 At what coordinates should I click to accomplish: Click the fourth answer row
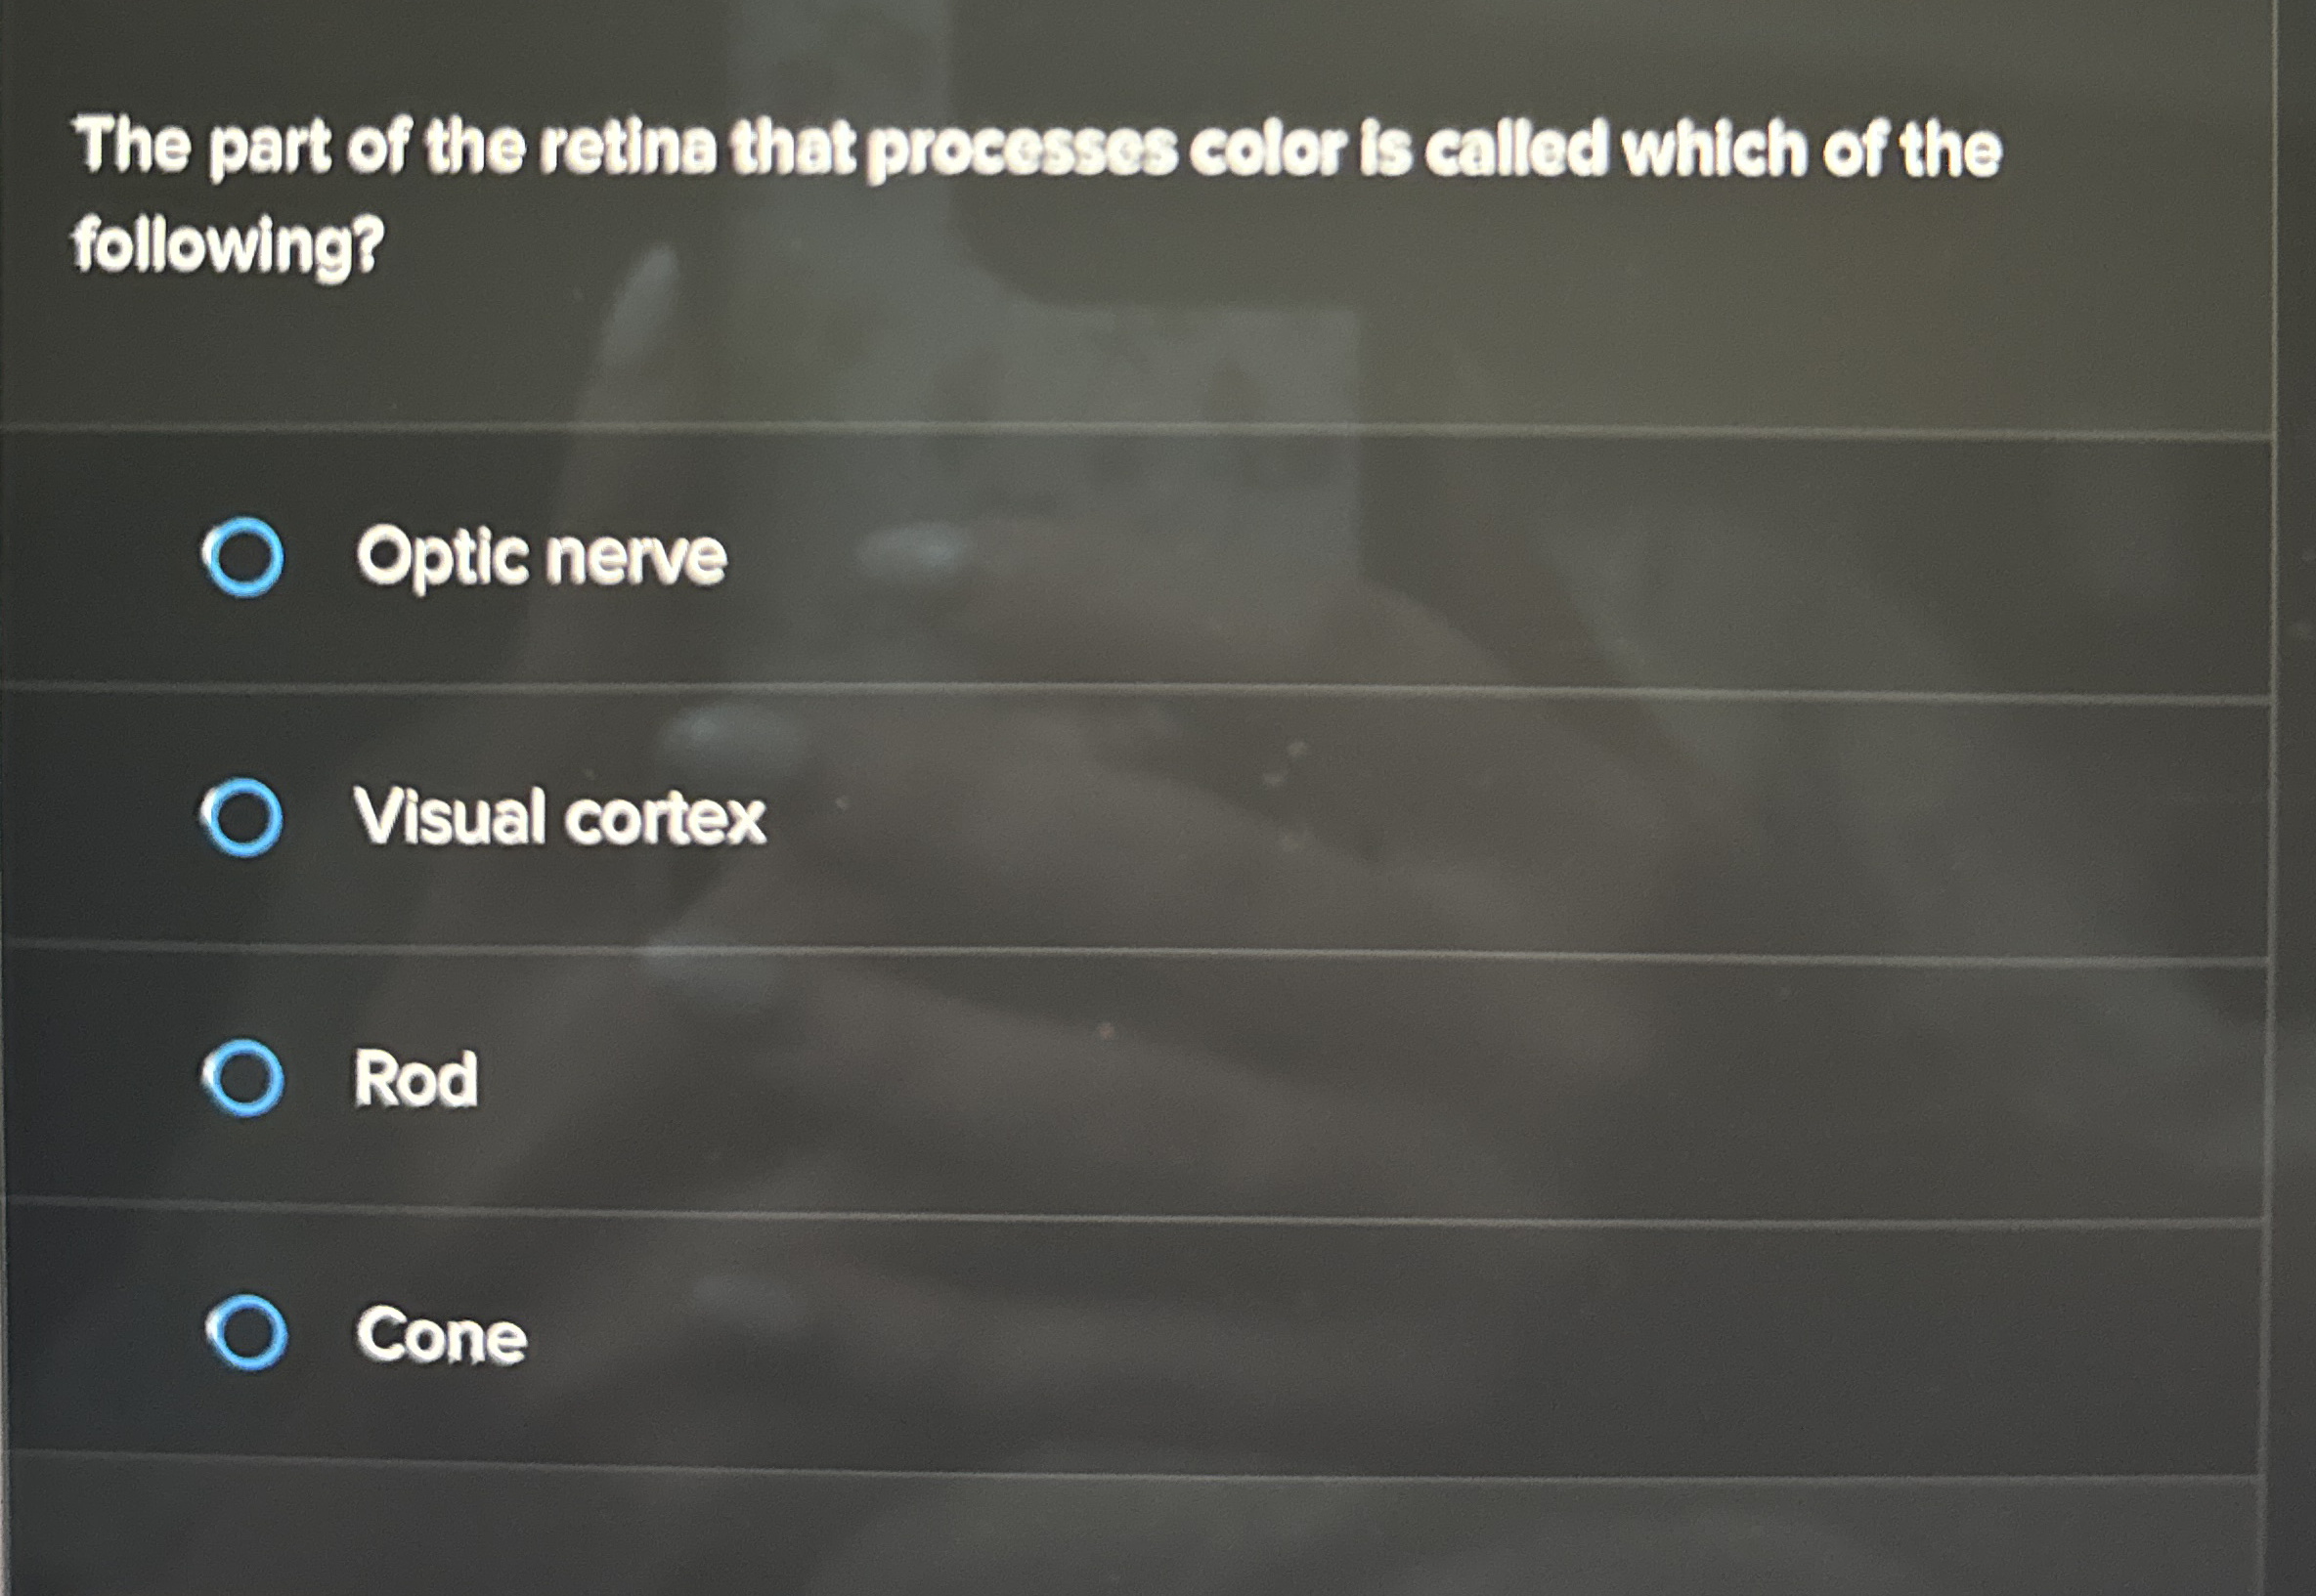click(x=1100, y=1335)
